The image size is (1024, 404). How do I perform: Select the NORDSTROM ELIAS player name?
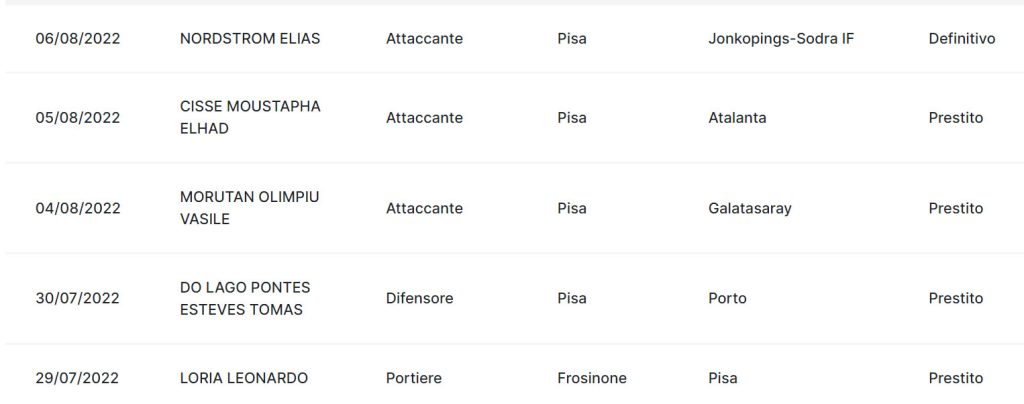(249, 39)
